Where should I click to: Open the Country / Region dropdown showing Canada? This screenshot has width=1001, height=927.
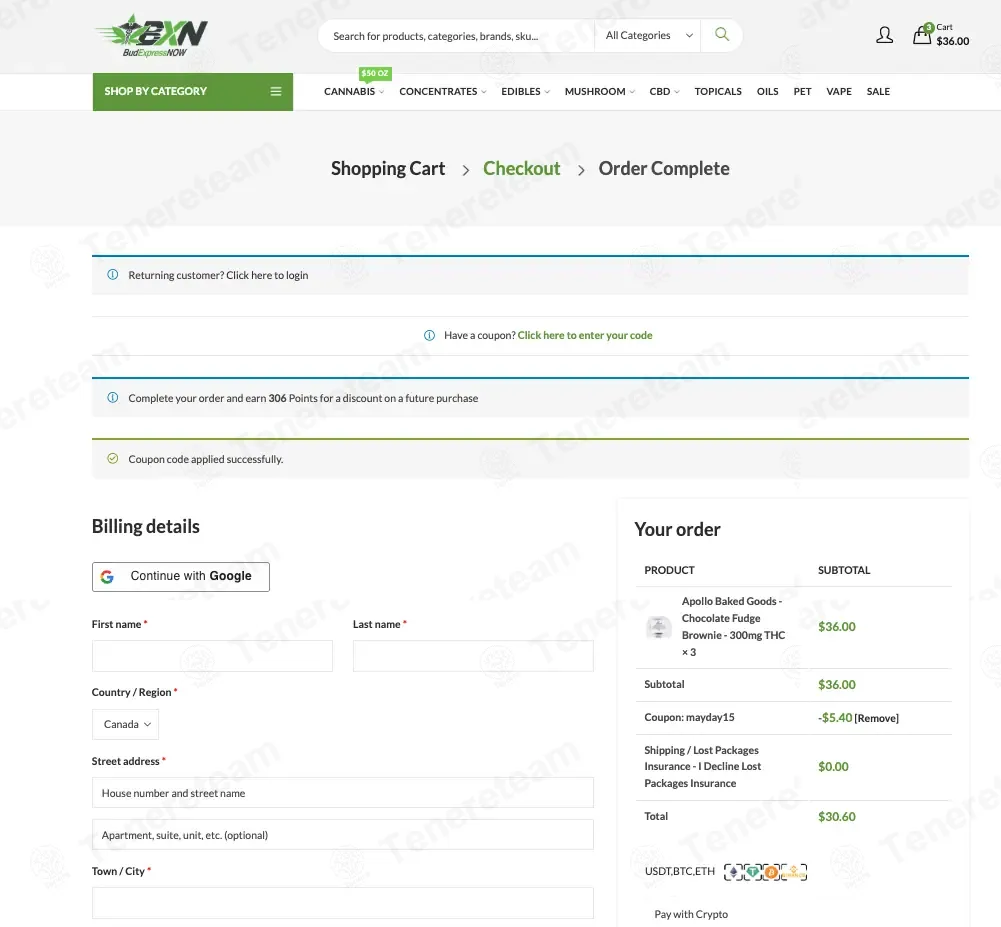(x=125, y=724)
